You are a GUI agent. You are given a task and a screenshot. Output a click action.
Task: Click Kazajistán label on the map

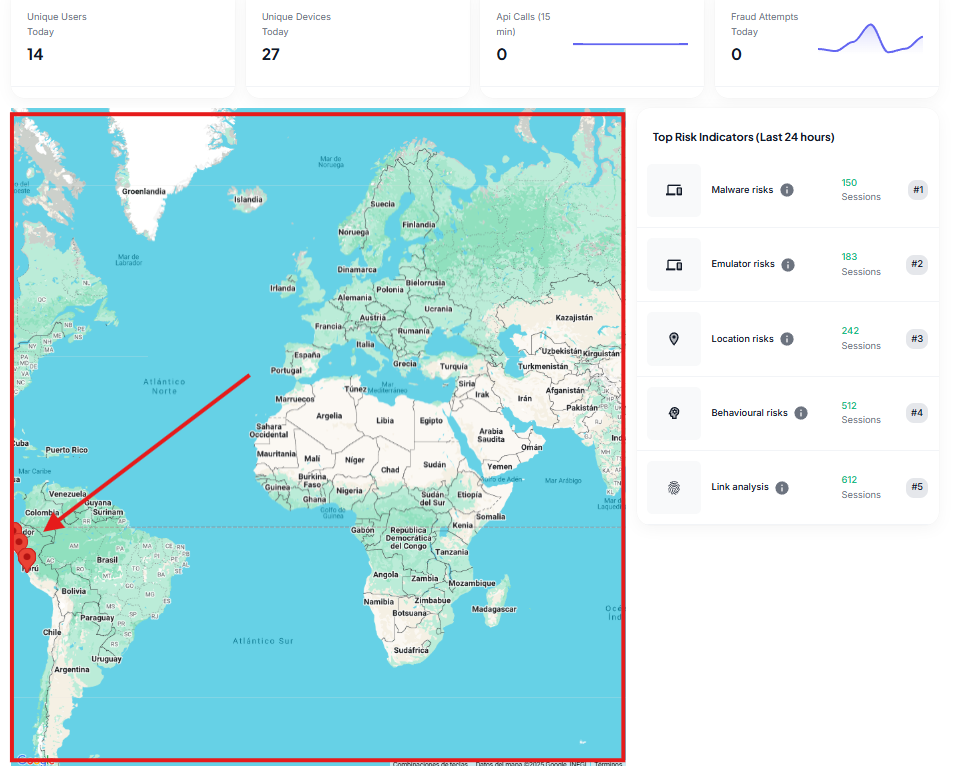click(x=574, y=318)
